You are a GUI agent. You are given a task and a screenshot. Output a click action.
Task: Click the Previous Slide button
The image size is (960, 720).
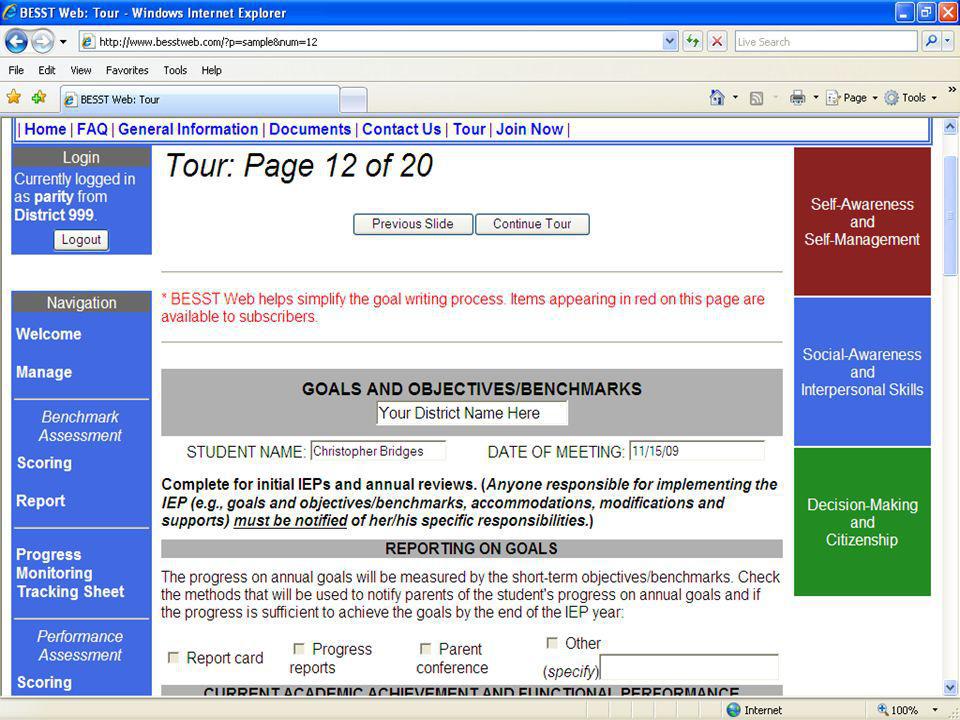(x=413, y=224)
